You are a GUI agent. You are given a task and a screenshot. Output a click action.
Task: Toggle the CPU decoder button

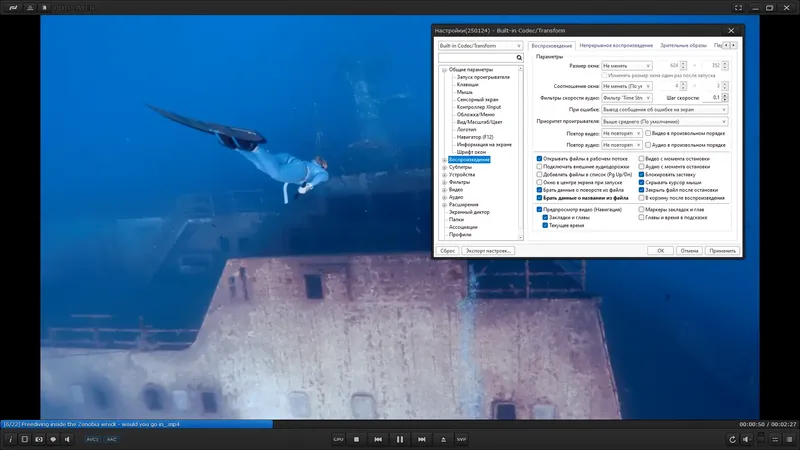point(338,439)
